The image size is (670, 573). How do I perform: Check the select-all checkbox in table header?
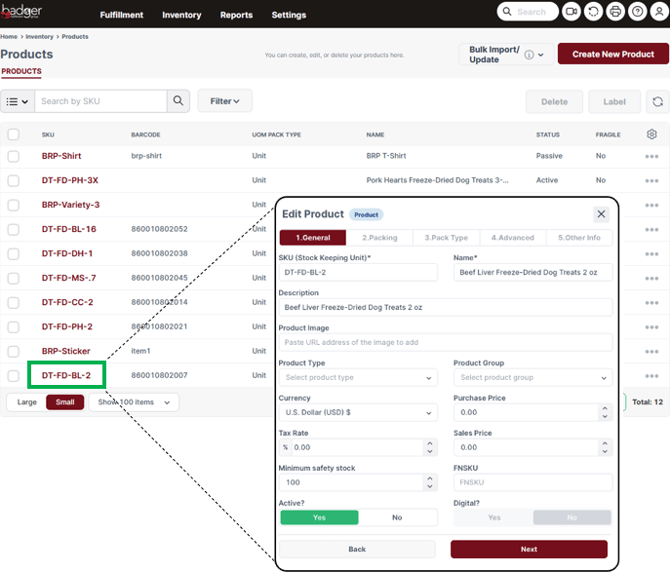(x=14, y=134)
